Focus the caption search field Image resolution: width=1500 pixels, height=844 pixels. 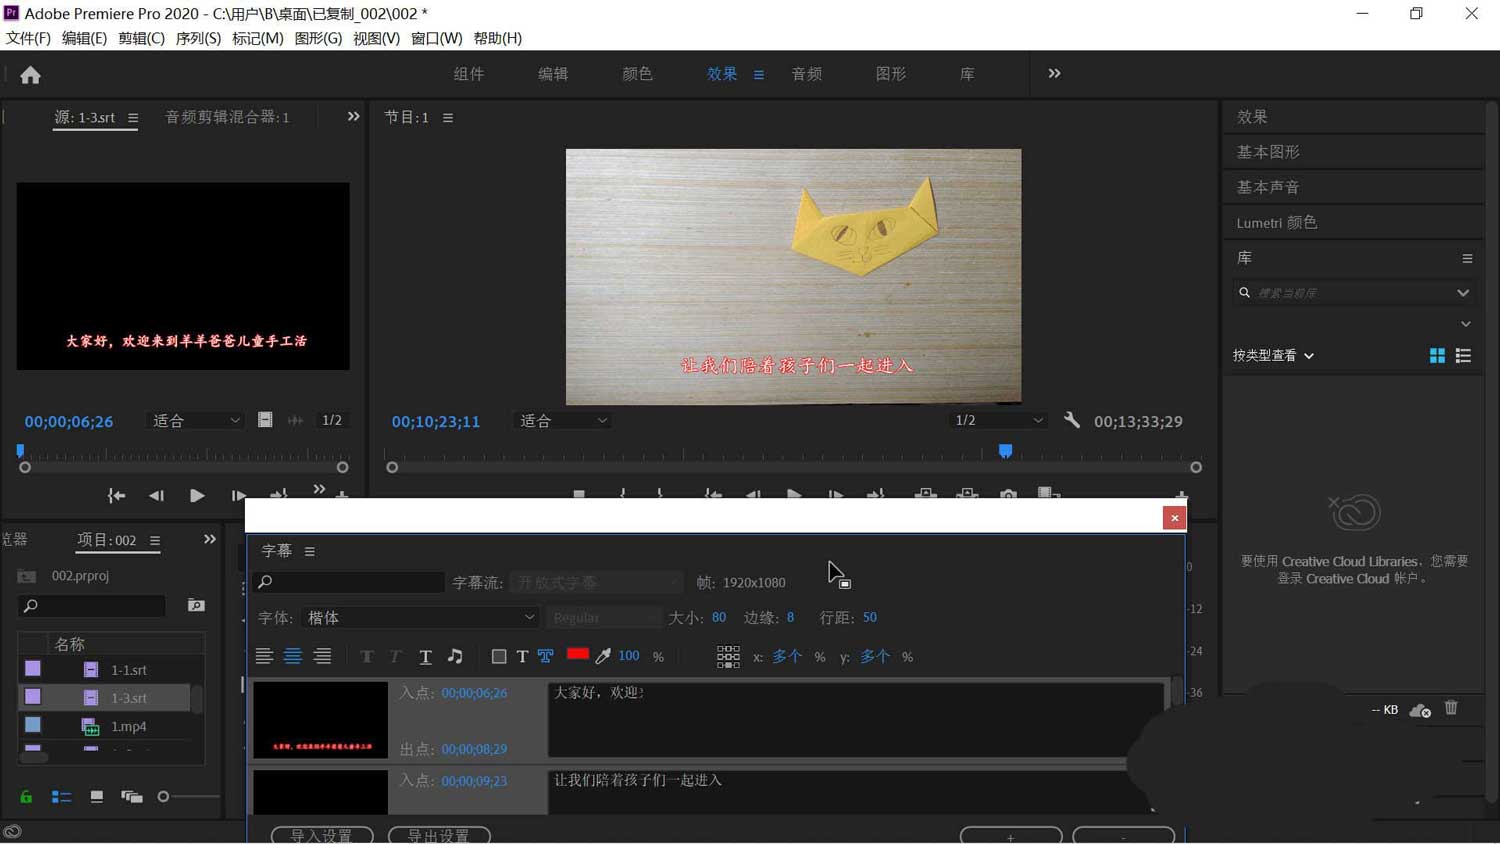pyautogui.click(x=348, y=582)
